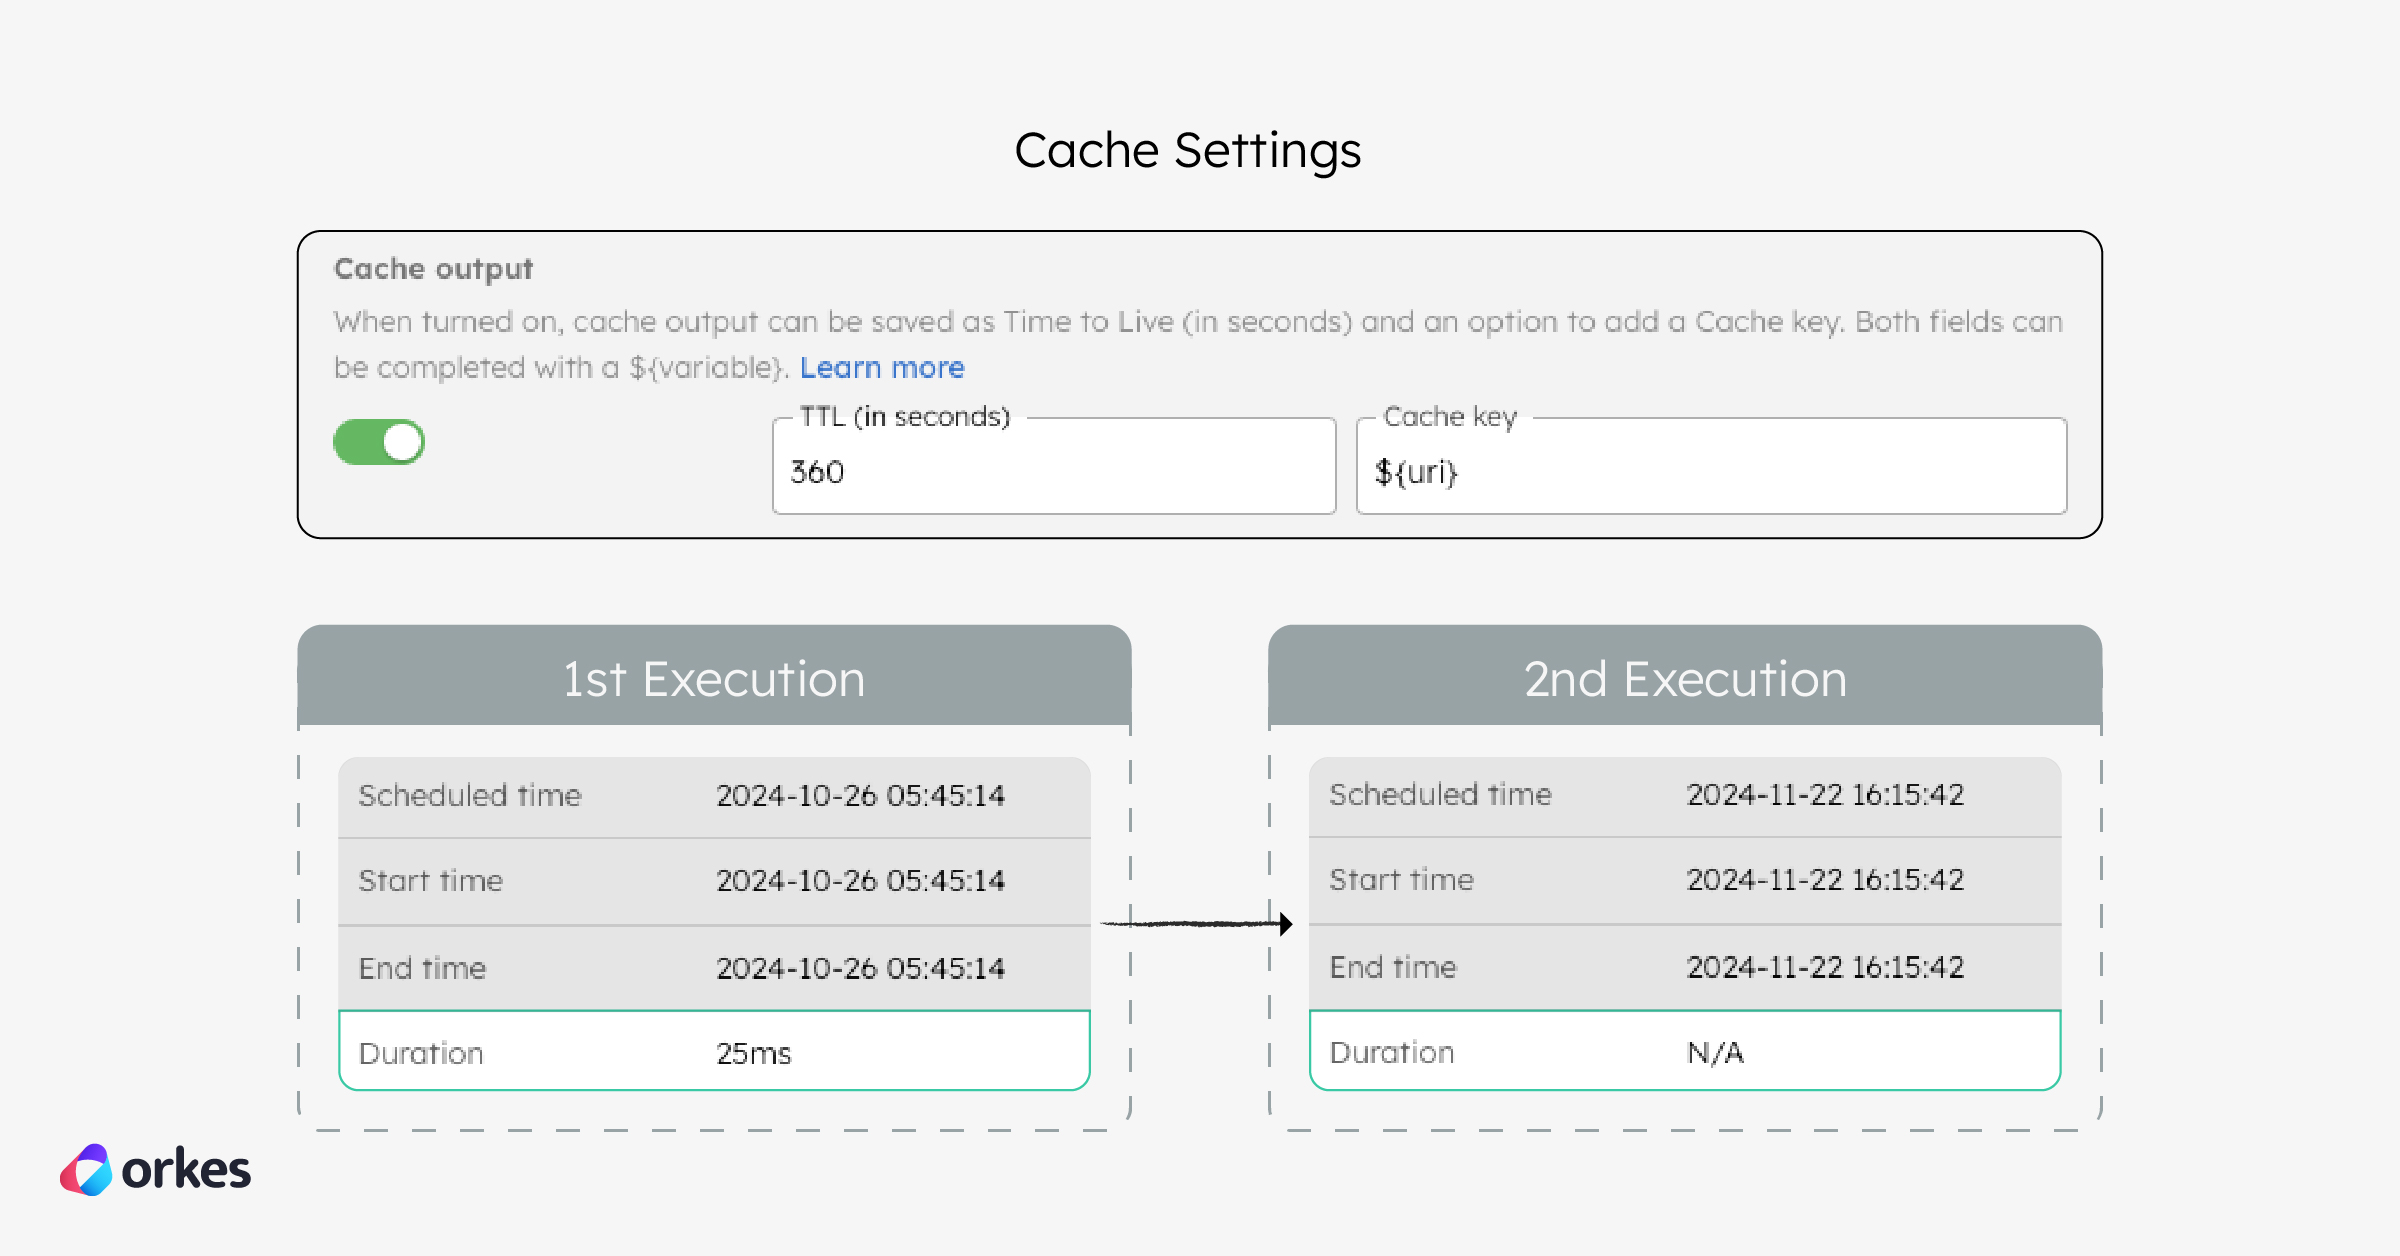This screenshot has width=2400, height=1256.
Task: Click the arrow connecting the two executions
Action: (1197, 922)
